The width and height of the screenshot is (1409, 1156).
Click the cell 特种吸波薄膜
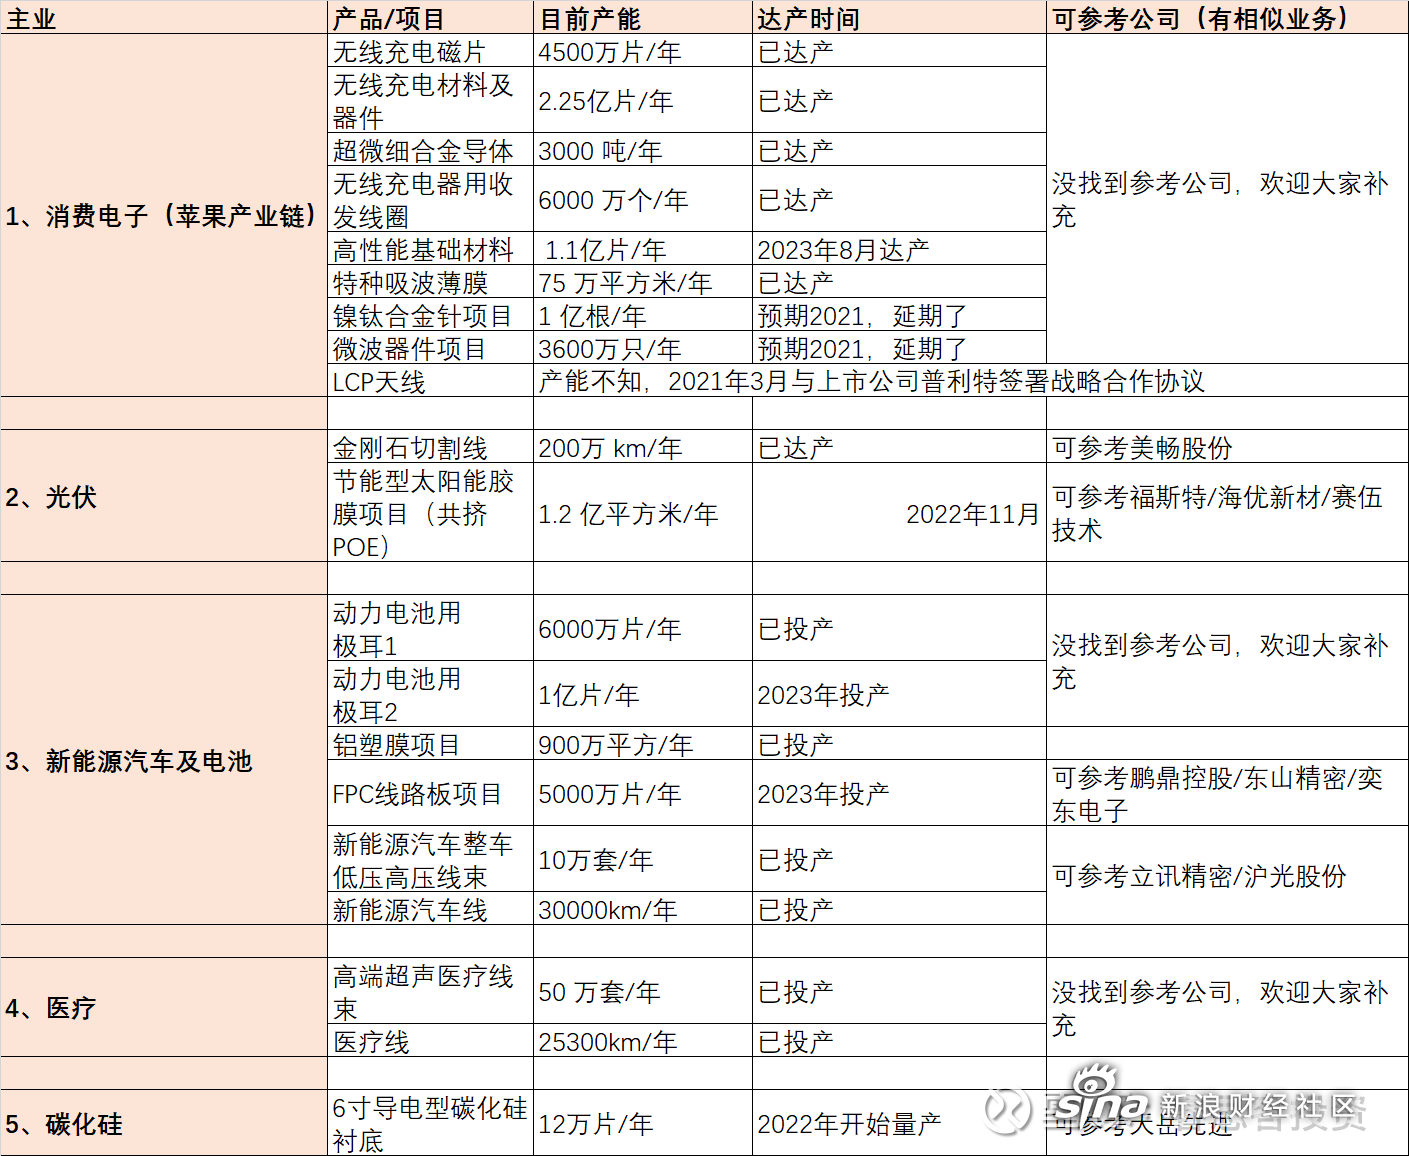coord(430,282)
